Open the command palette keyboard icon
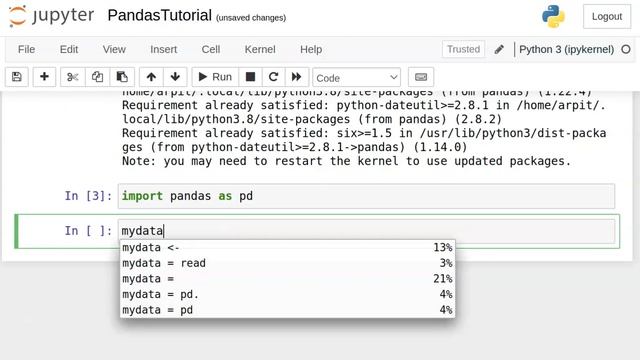The image size is (640, 360). [x=421, y=77]
